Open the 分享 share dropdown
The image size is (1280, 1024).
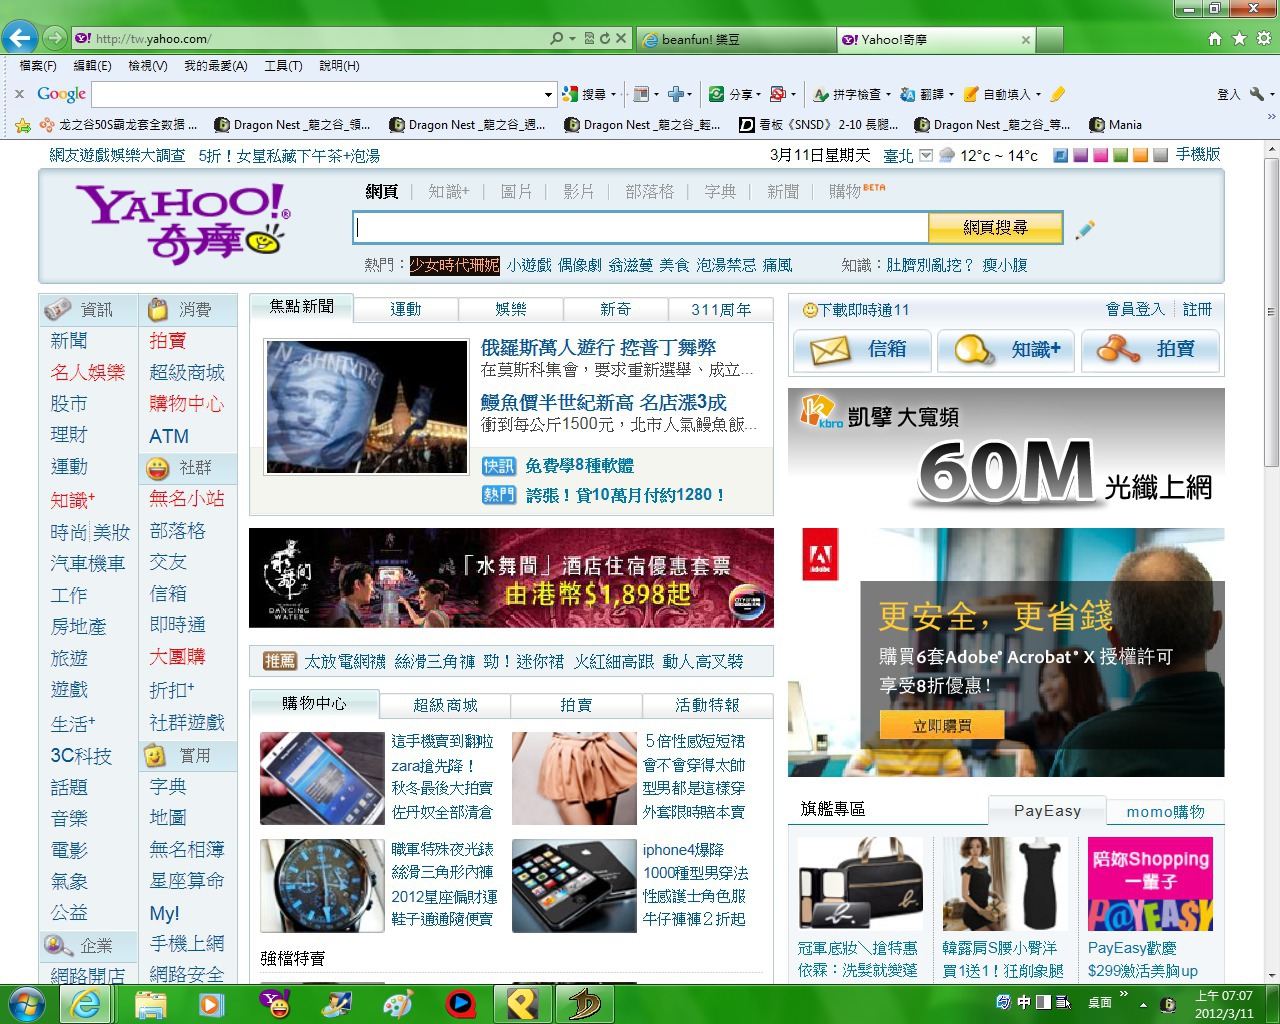(758, 94)
